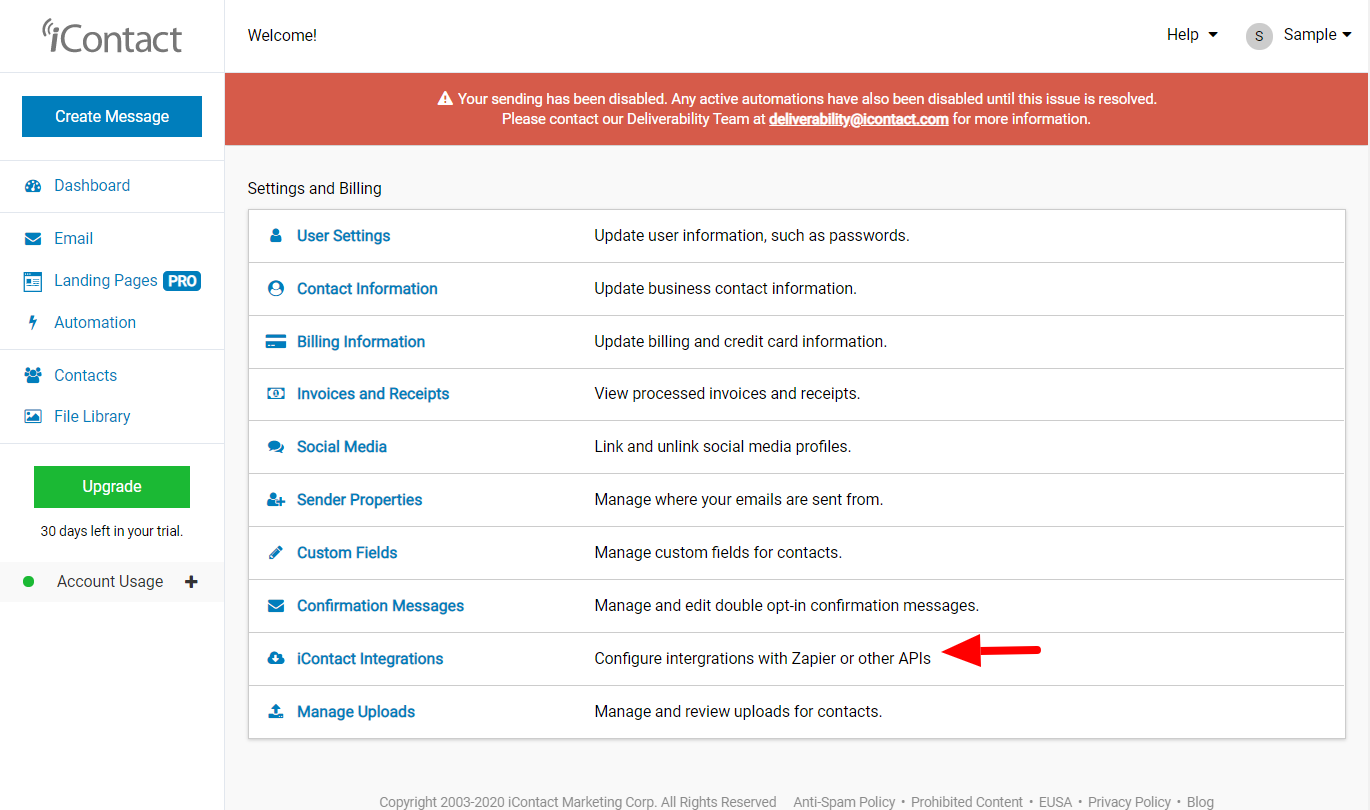The width and height of the screenshot is (1370, 810).
Task: Click the warning triangle icon in alert banner
Action: tap(446, 99)
